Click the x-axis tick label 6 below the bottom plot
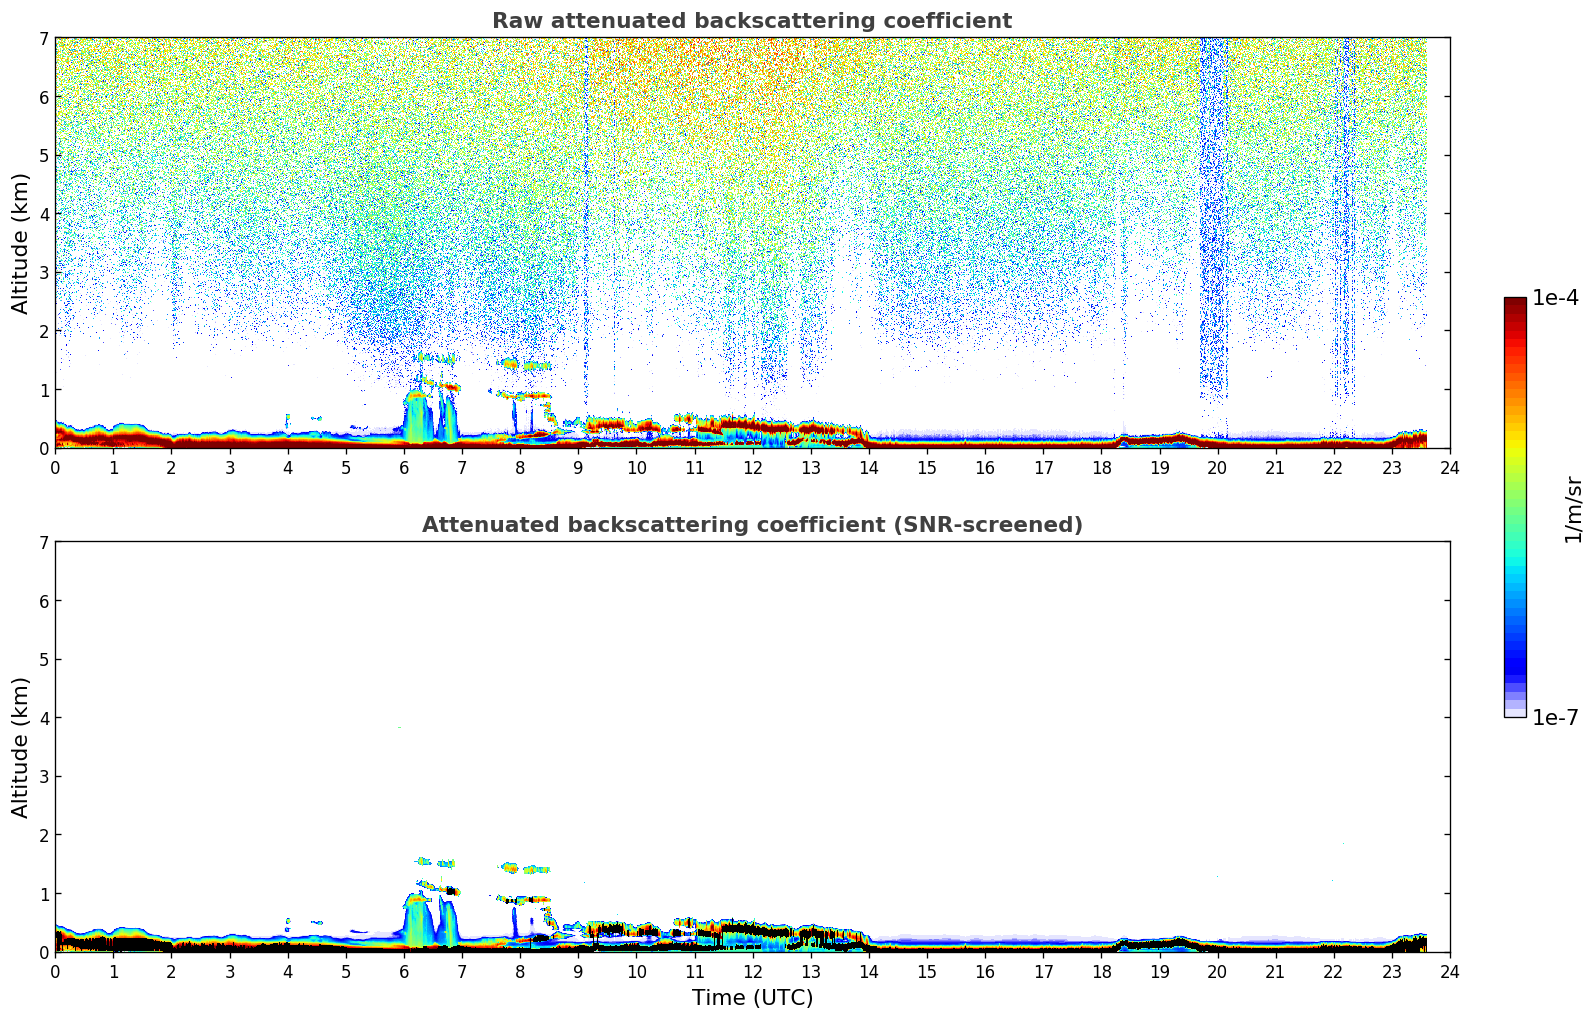This screenshot has width=1595, height=1020. (x=404, y=972)
